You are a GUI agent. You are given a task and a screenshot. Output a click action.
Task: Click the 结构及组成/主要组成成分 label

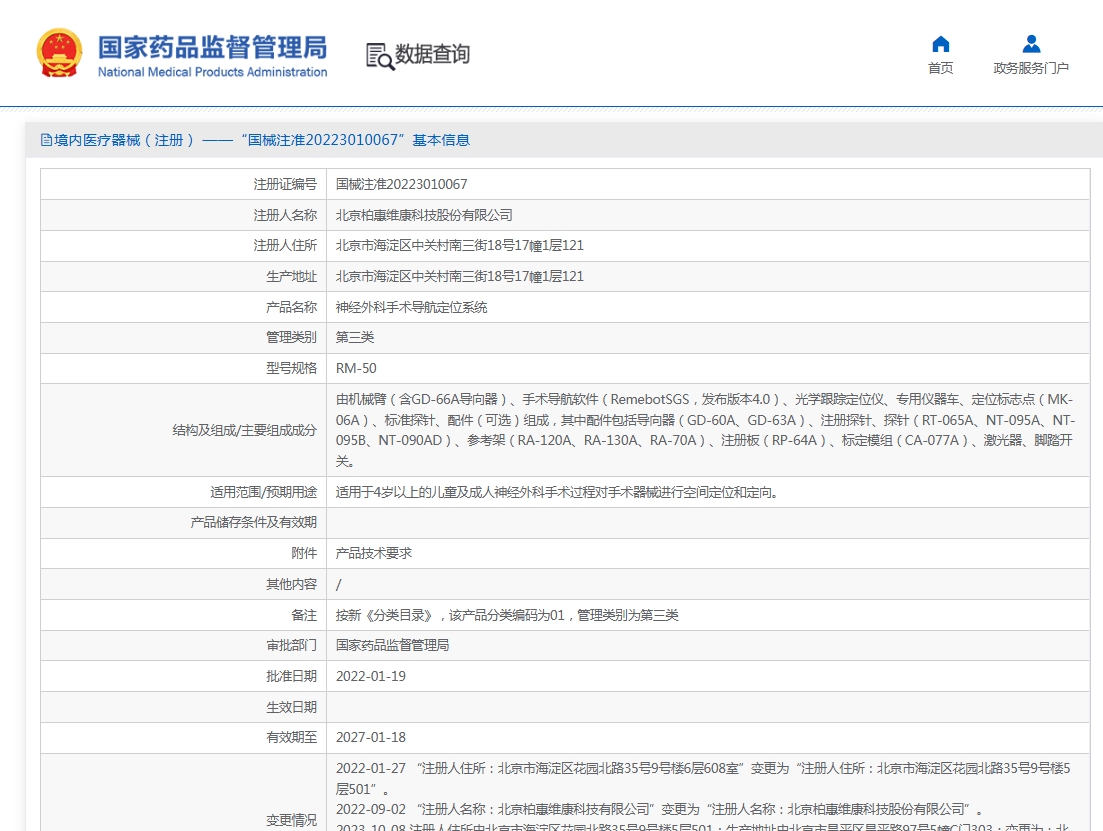pyautogui.click(x=245, y=430)
